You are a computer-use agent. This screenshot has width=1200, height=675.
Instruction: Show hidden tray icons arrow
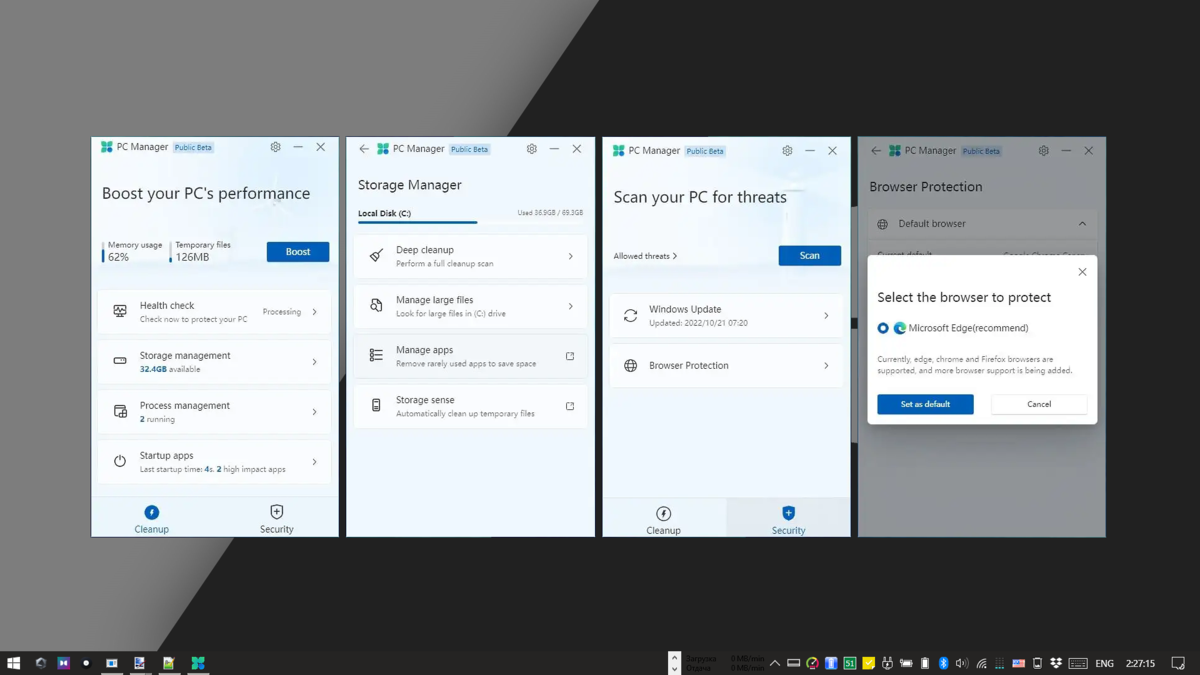(775, 663)
